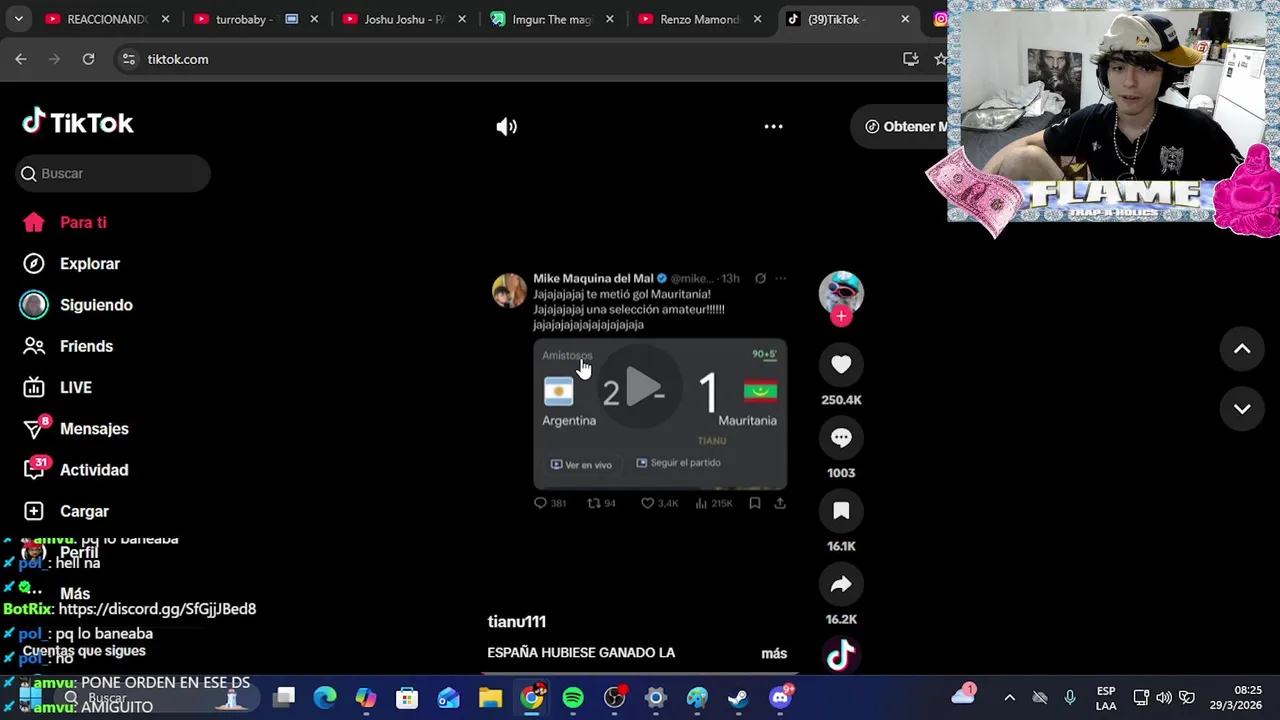Like the video with 250.4K likes
The width and height of the screenshot is (1280, 720).
pos(841,365)
